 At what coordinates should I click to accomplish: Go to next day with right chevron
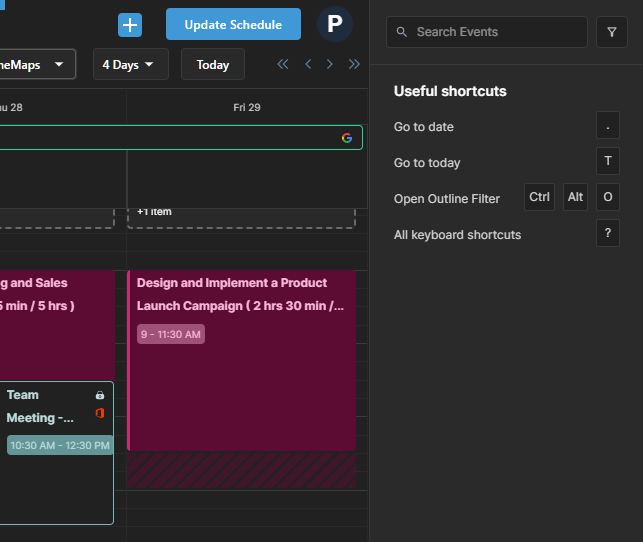tap(330, 64)
